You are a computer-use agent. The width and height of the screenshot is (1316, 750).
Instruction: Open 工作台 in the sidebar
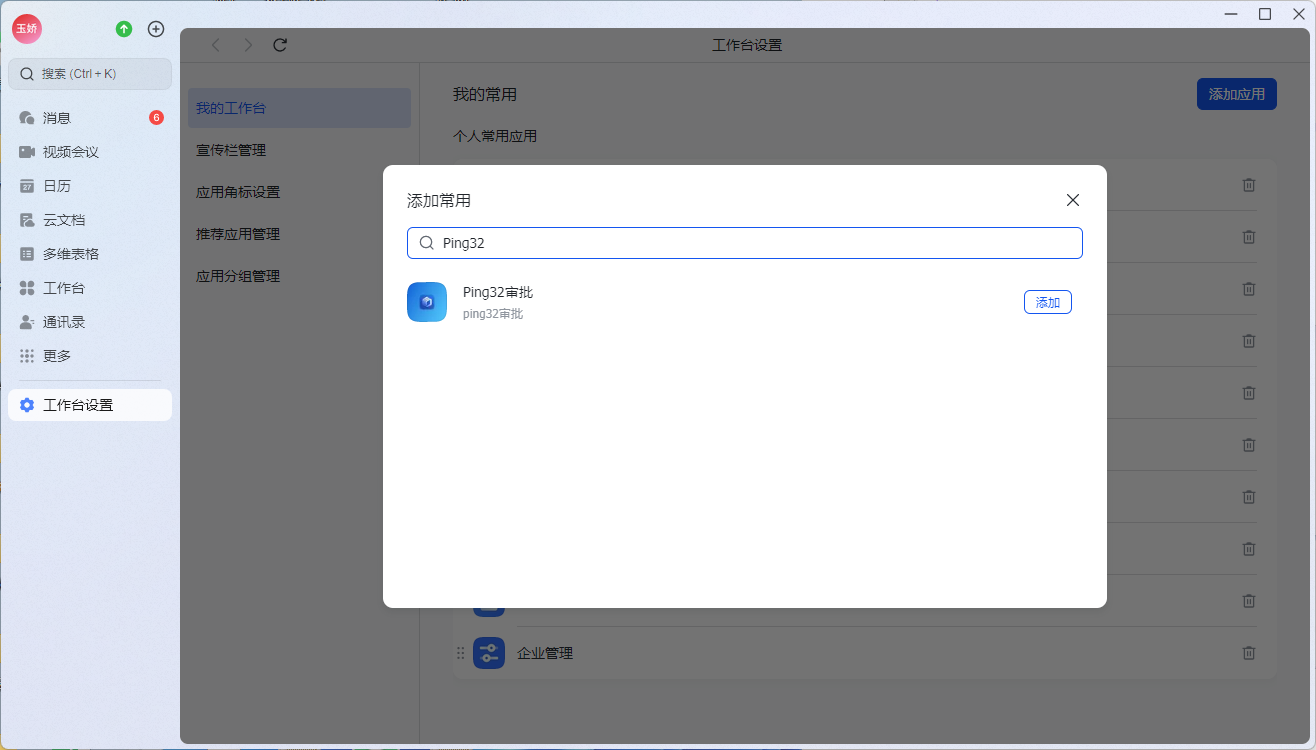tap(90, 288)
